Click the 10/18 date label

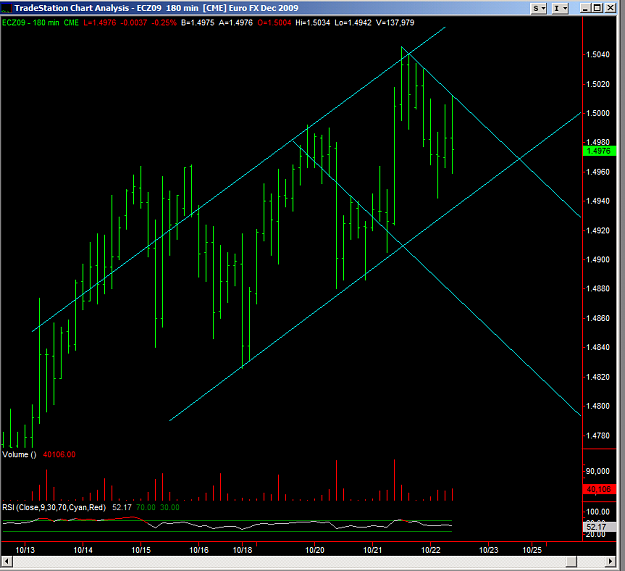point(242,550)
